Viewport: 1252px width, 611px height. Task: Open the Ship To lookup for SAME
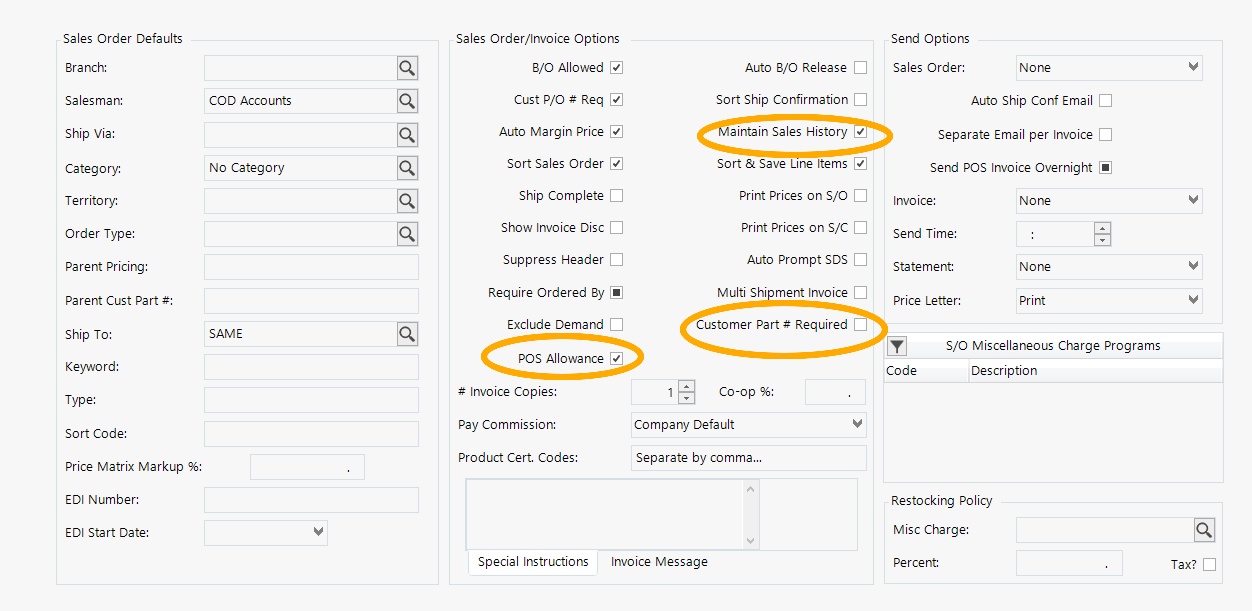[x=406, y=333]
